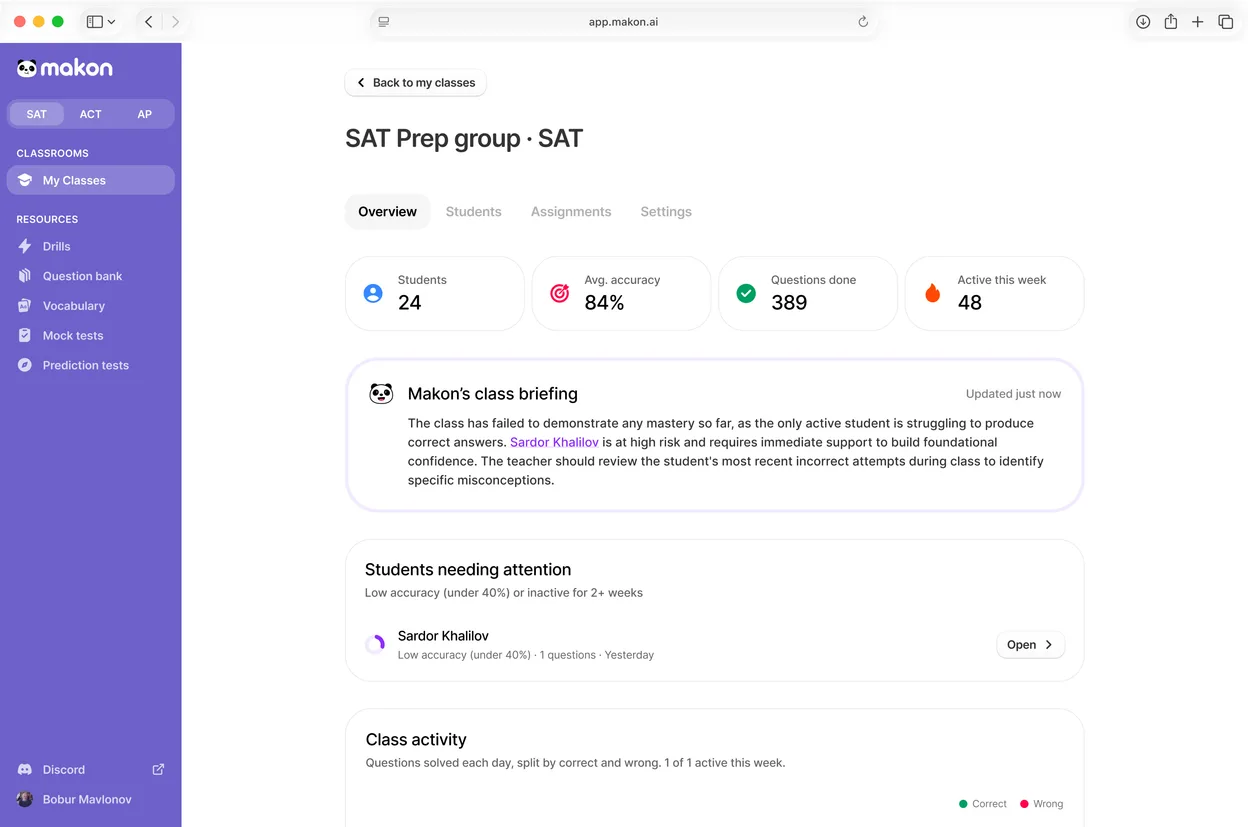1248x827 pixels.
Task: Open a new browser tab
Action: [1197, 22]
